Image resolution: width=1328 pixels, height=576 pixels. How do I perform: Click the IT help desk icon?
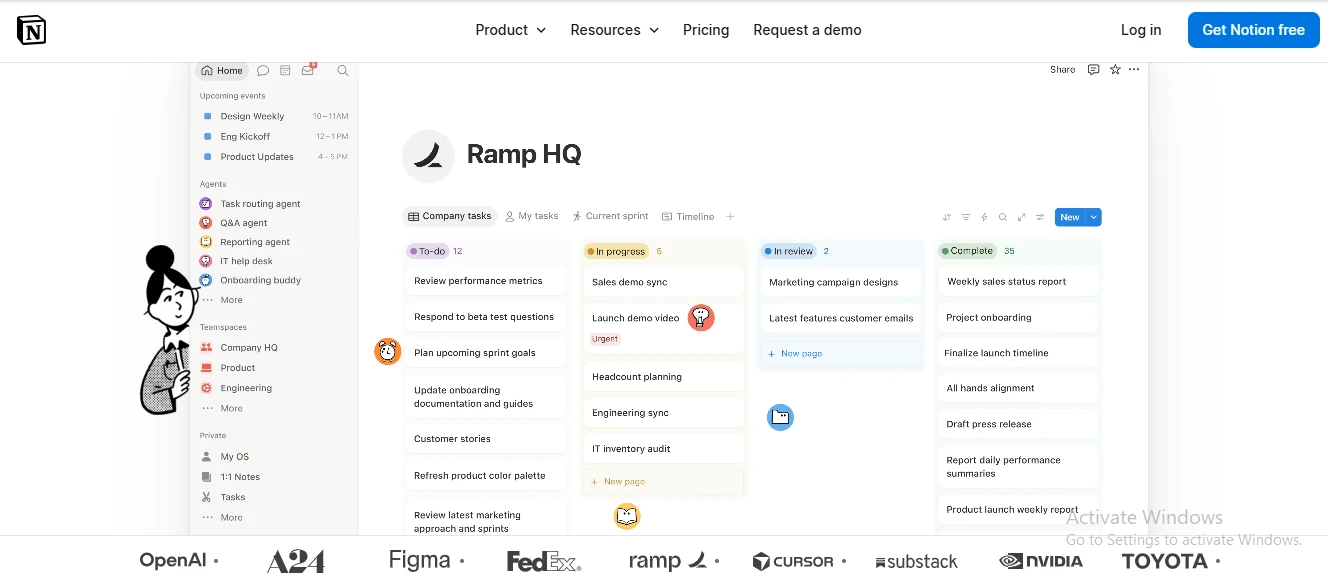(206, 261)
